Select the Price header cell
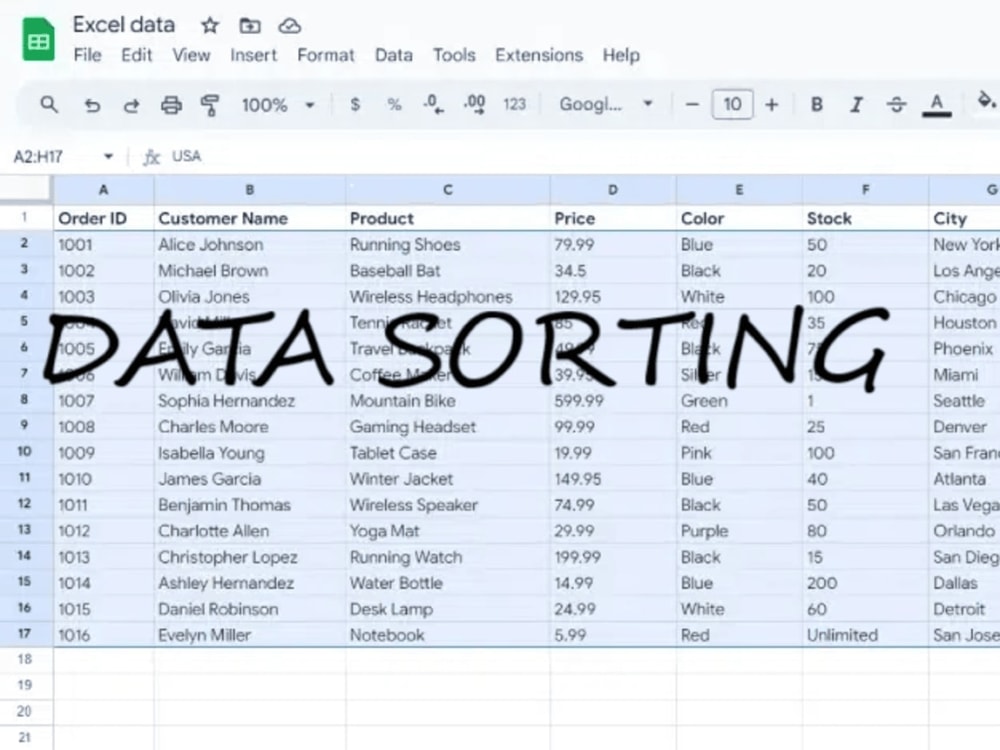 click(613, 218)
